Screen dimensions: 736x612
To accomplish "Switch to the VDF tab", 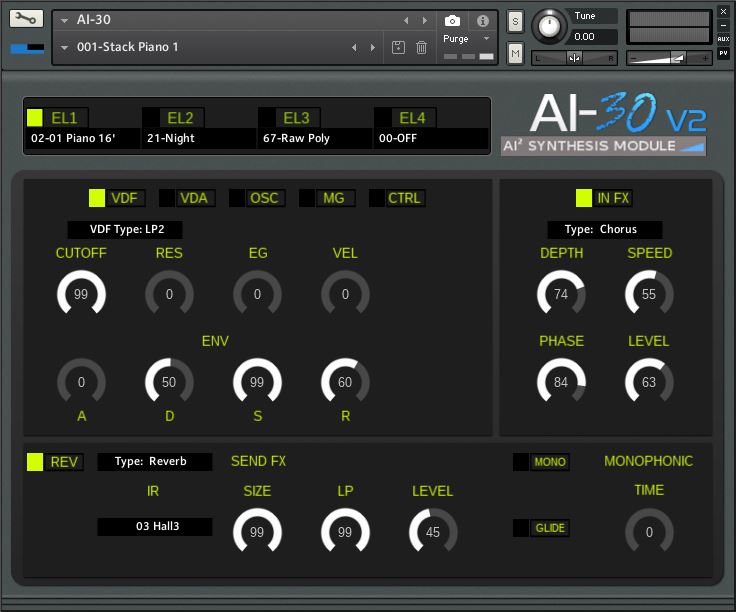I will (117, 198).
